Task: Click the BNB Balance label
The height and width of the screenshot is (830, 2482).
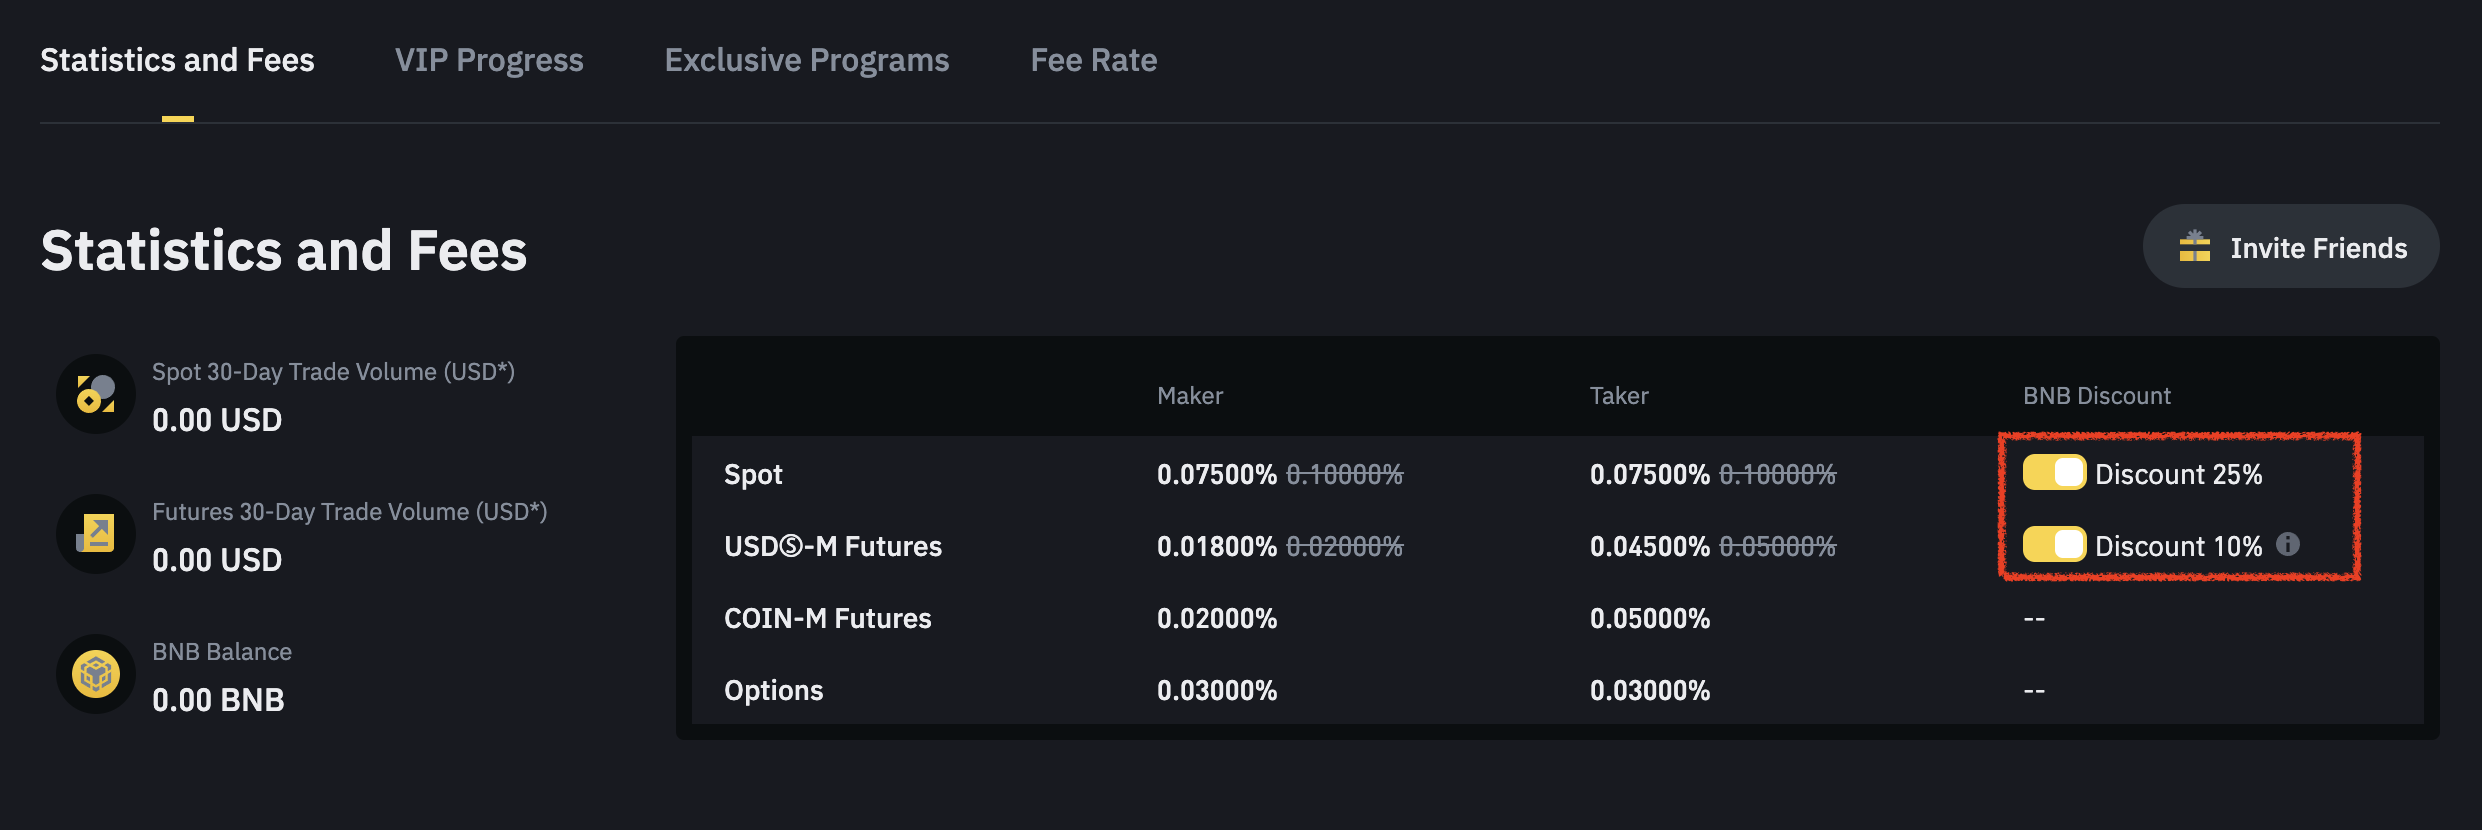Action: tap(222, 652)
